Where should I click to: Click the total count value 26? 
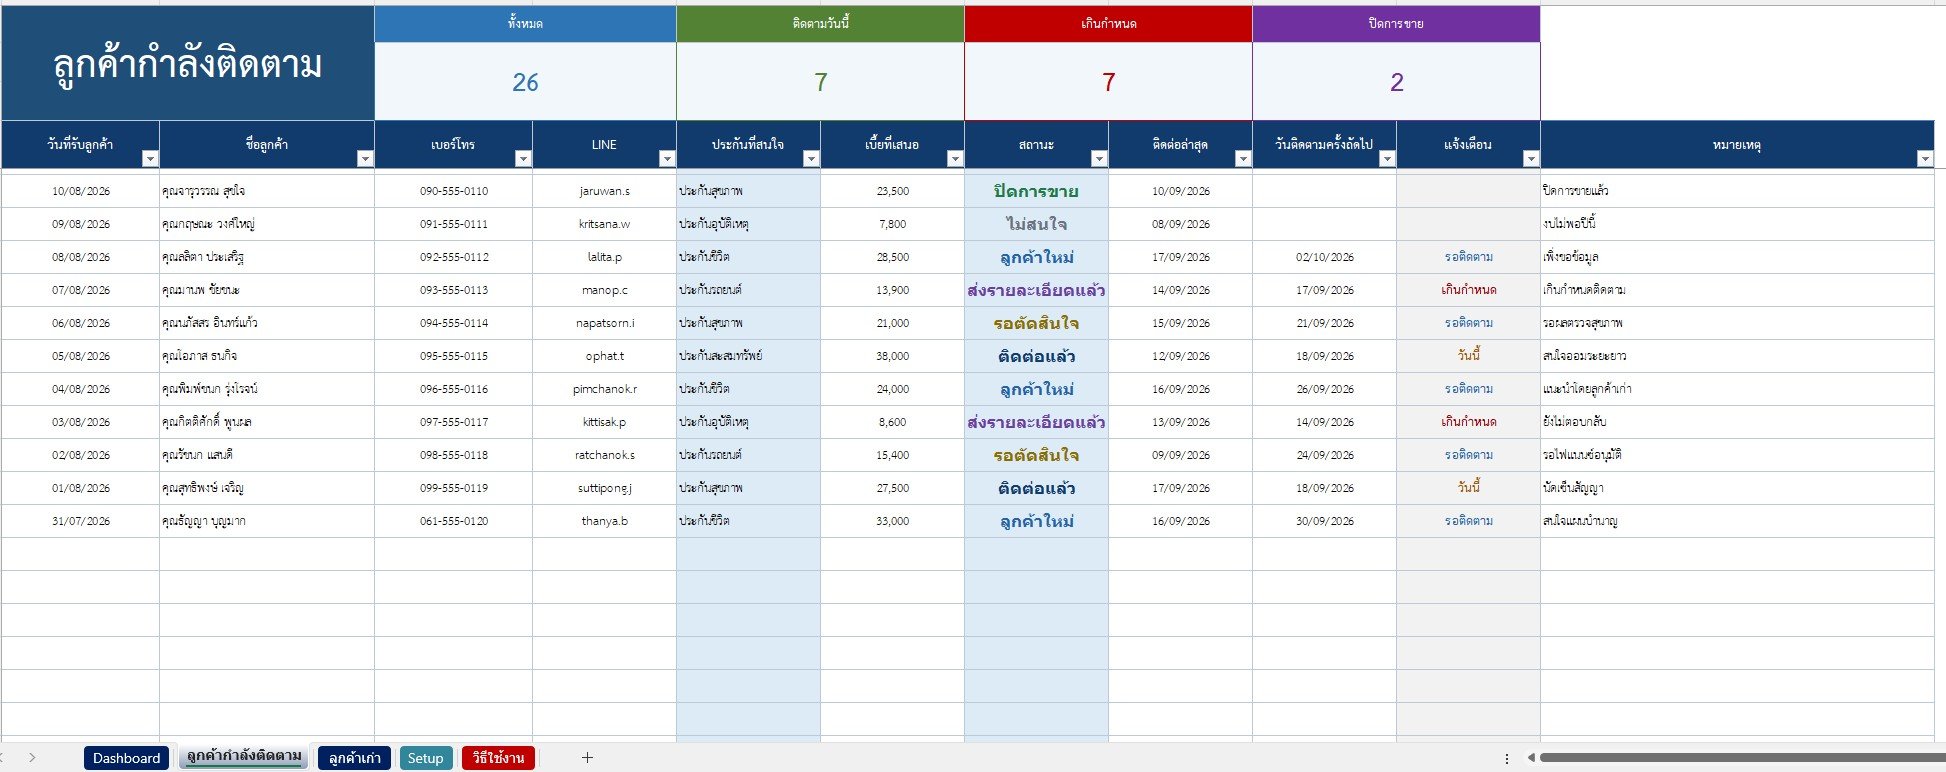525,82
